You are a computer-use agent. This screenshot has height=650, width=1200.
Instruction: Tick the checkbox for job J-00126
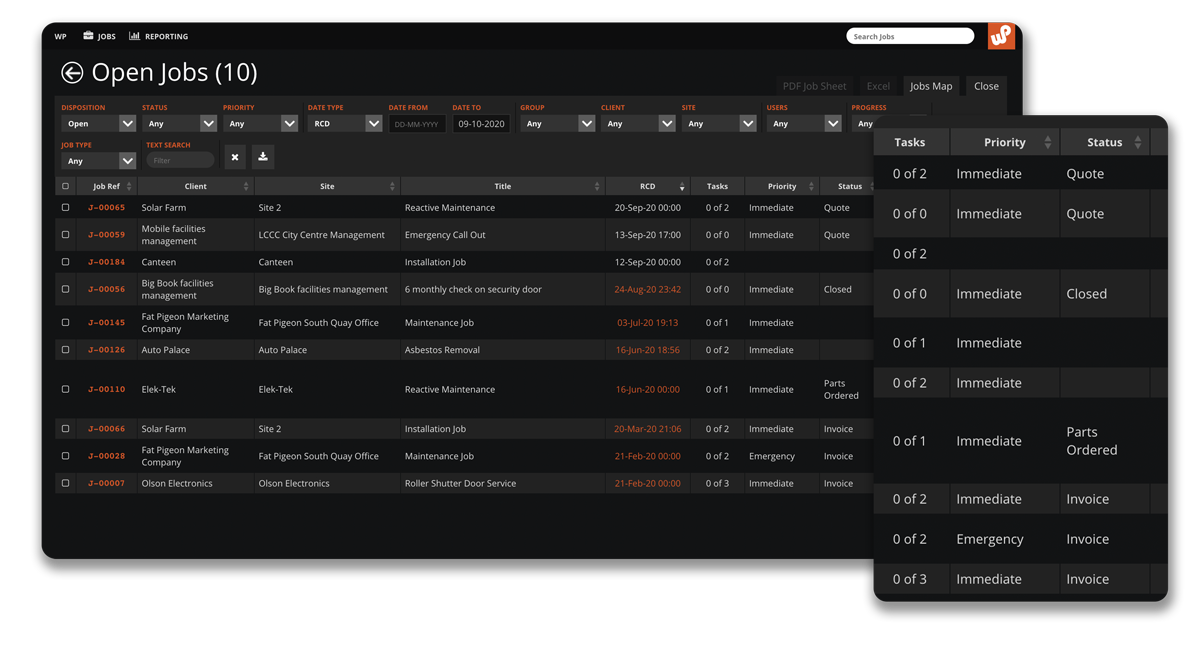coord(66,350)
